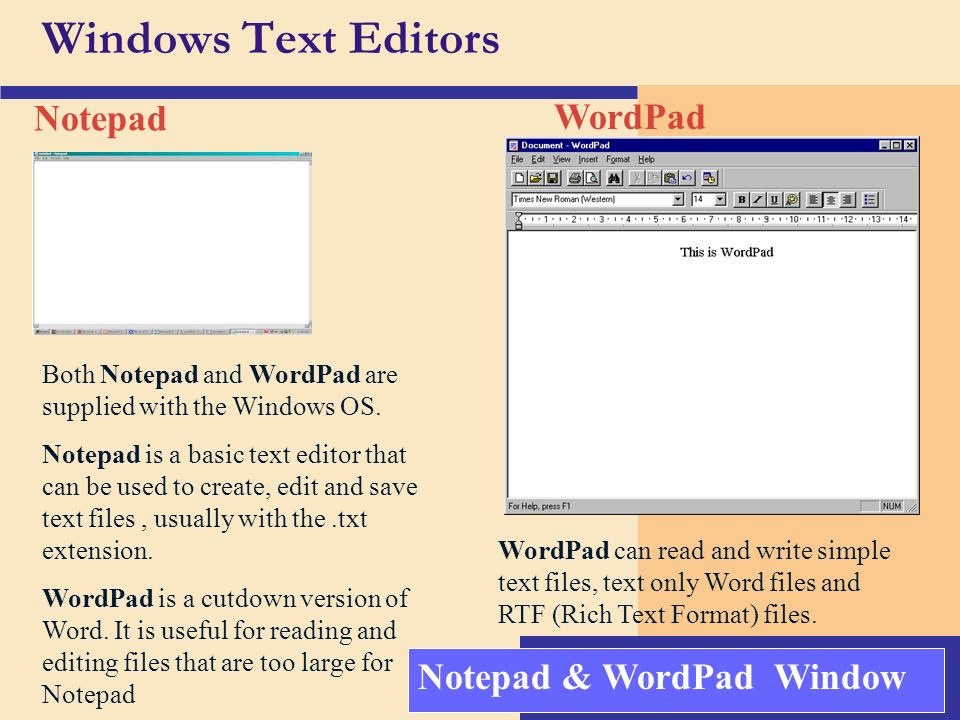Click the indent marker on the ruler
The width and height of the screenshot is (960, 720).
(x=519, y=220)
